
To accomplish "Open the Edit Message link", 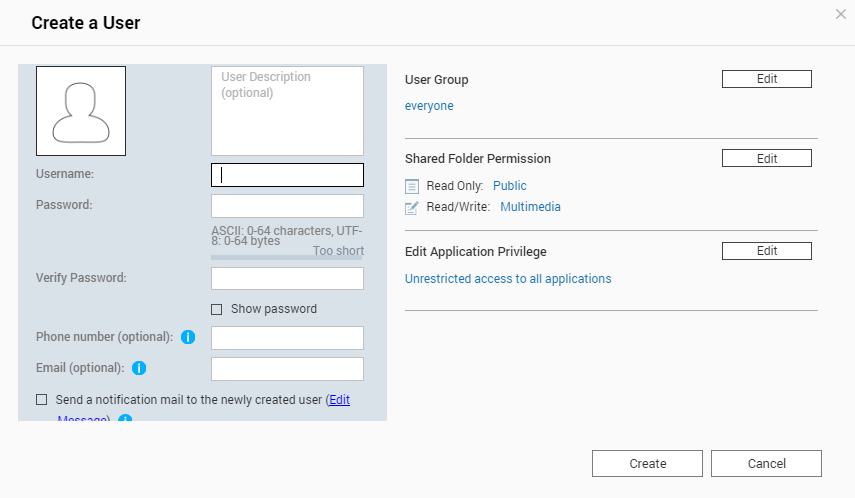I will tap(340, 400).
